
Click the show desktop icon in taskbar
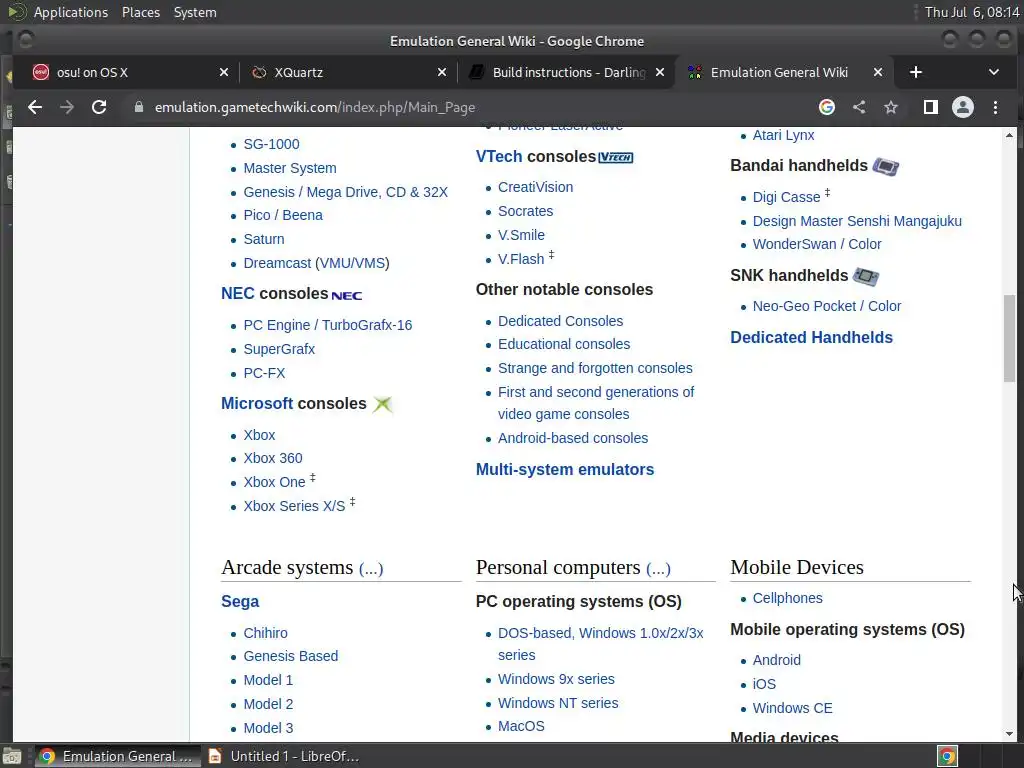pos(12,756)
